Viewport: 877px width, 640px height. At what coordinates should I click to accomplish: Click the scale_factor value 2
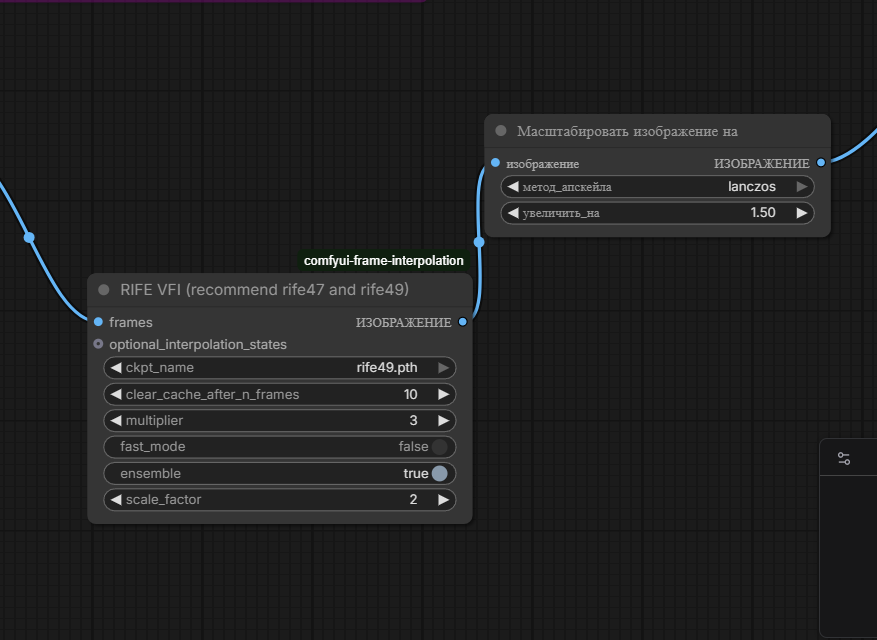coord(413,500)
